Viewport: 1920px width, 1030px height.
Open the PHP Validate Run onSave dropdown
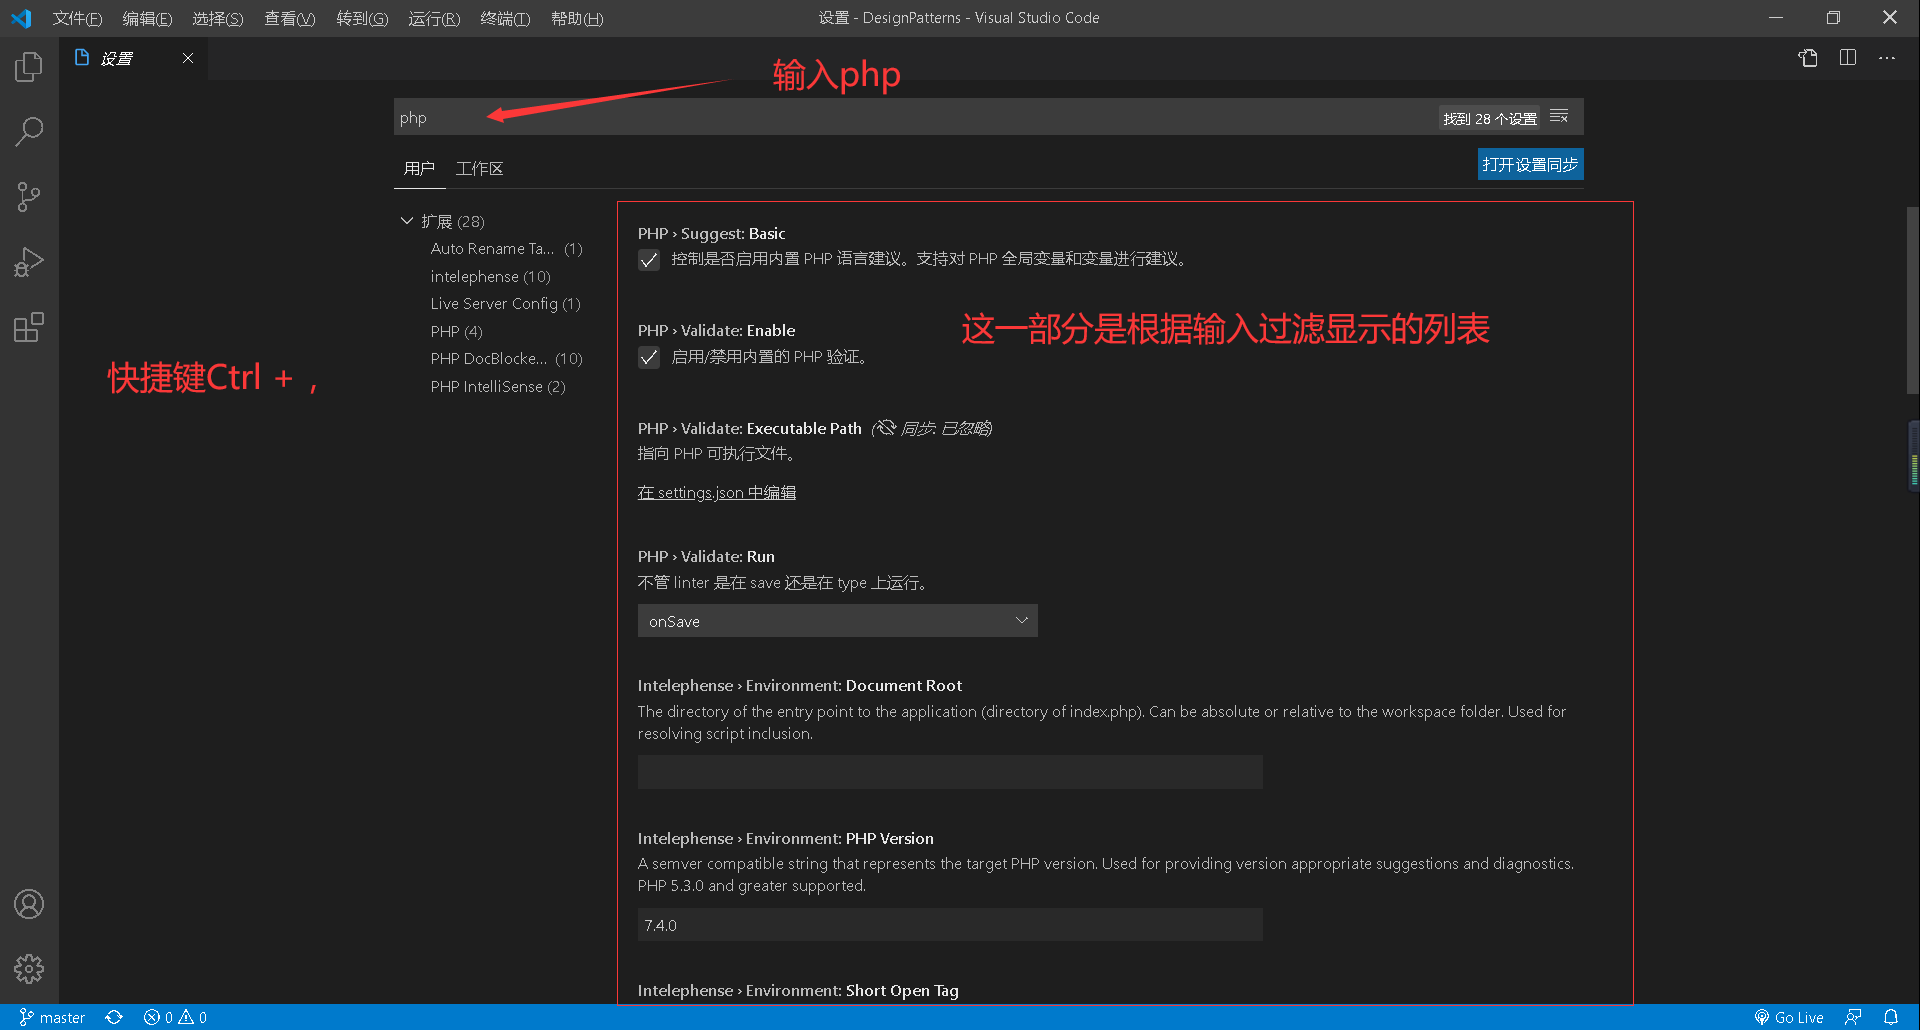coord(838,621)
